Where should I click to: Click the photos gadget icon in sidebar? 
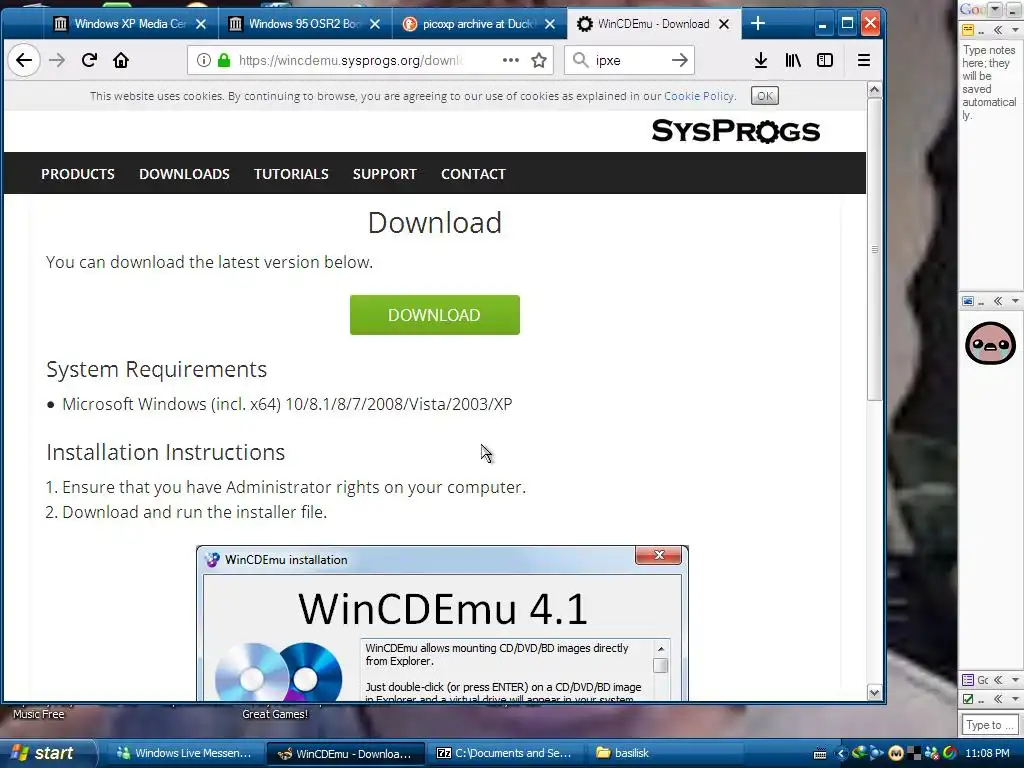click(x=968, y=301)
